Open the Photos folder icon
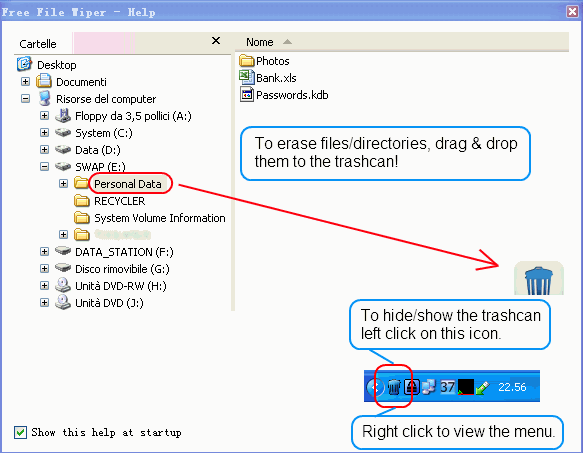This screenshot has height=453, width=583. 247,60
